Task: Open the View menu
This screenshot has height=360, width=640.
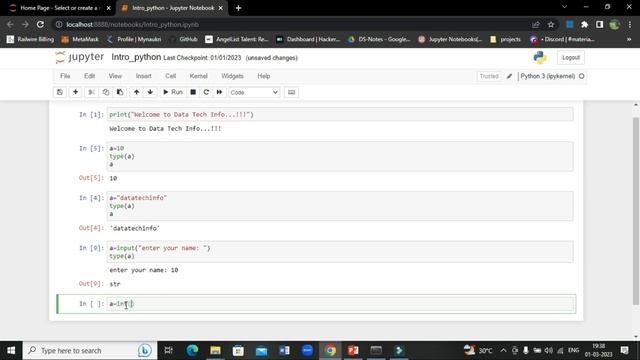Action: pos(115,76)
